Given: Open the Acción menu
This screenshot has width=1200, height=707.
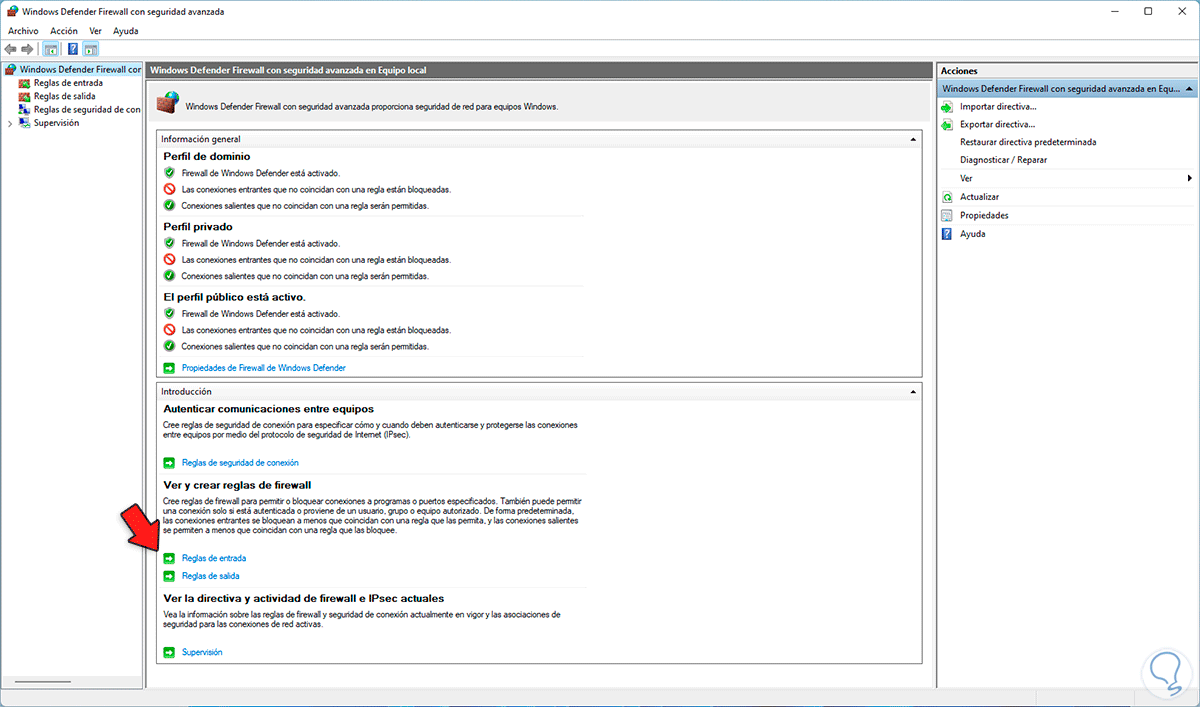Looking at the screenshot, I should tap(63, 31).
